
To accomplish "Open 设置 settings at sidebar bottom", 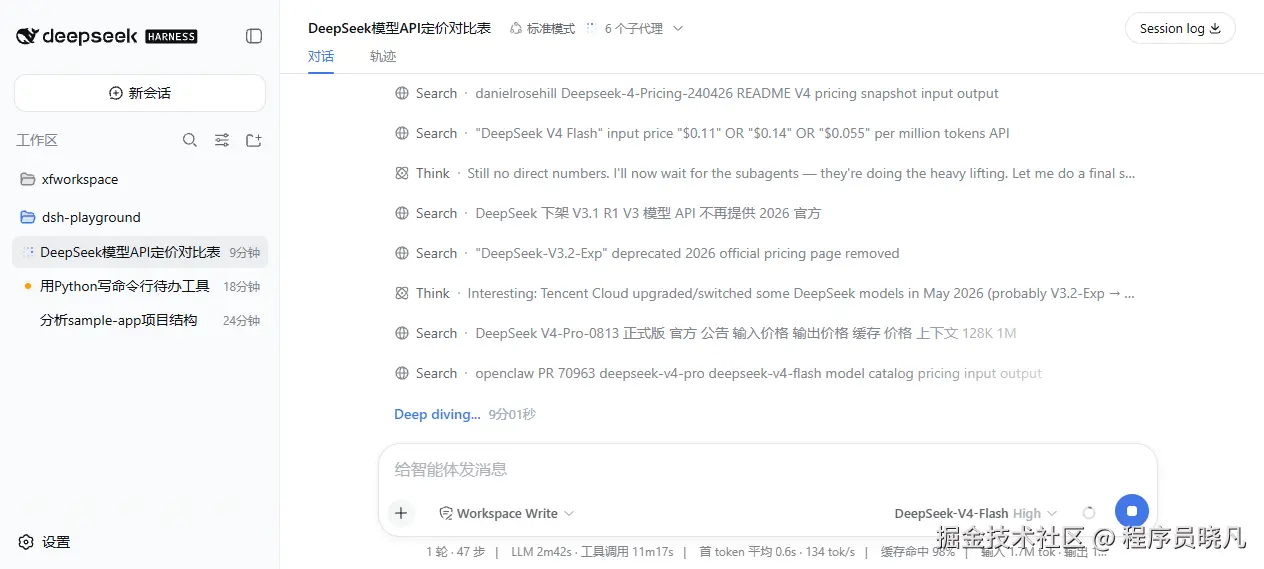I will tap(45, 542).
